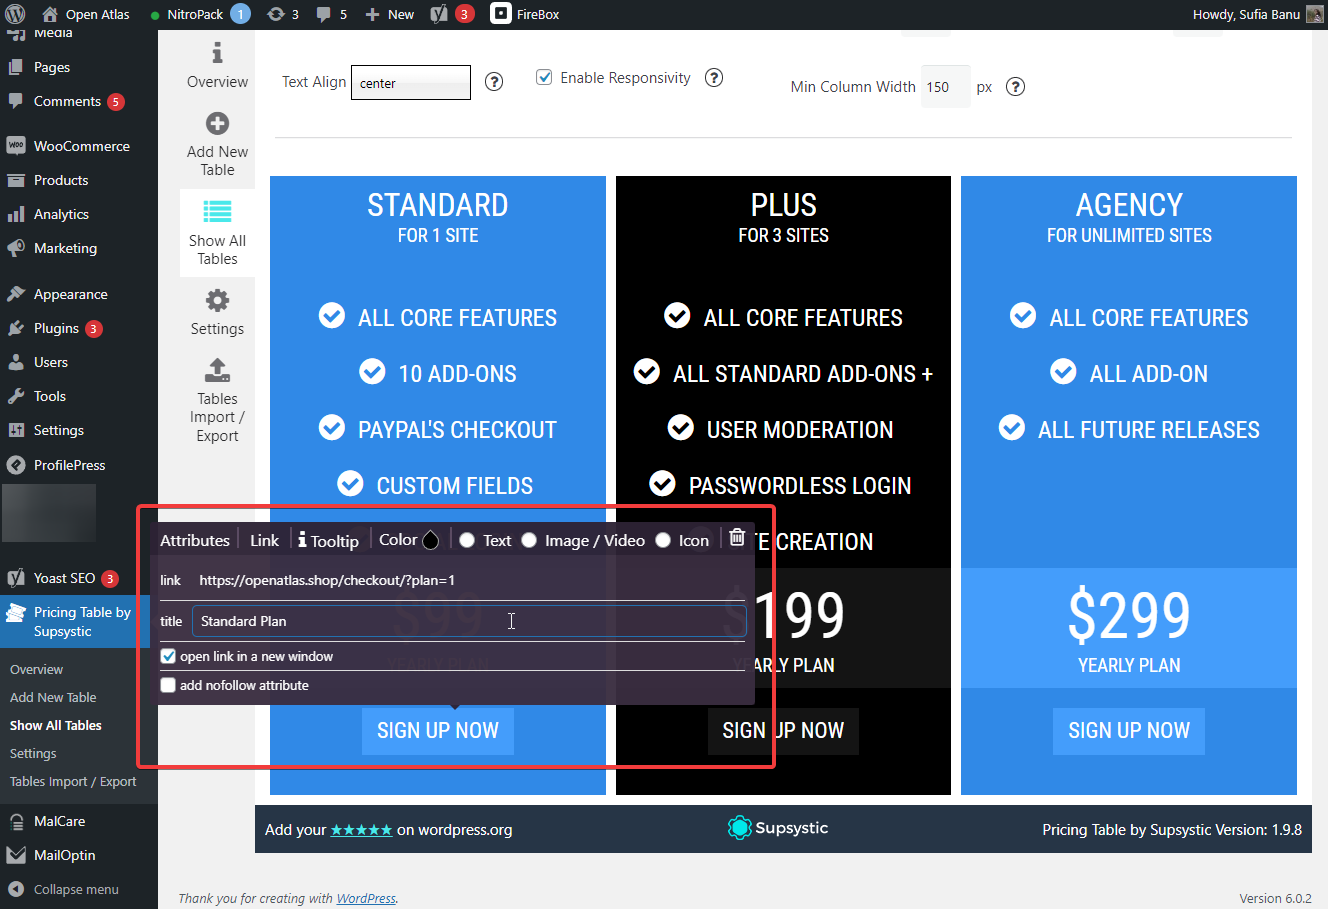Screen dimensions: 1328x909
Task: Click the five-star rating link
Action: tap(361, 830)
